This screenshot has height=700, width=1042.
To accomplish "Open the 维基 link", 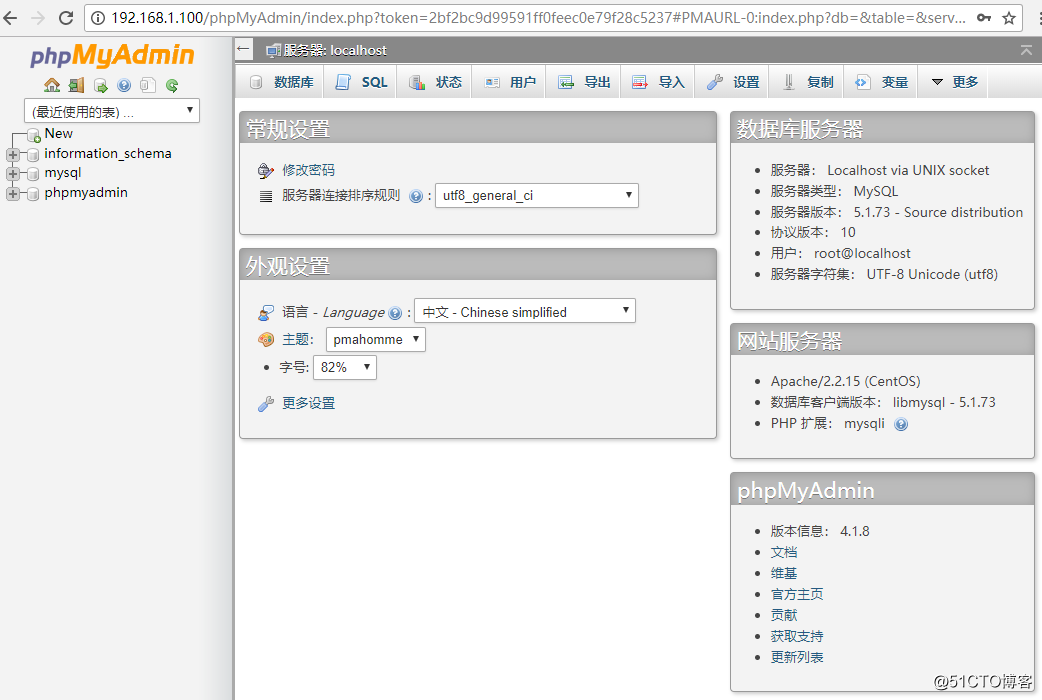I will (784, 574).
